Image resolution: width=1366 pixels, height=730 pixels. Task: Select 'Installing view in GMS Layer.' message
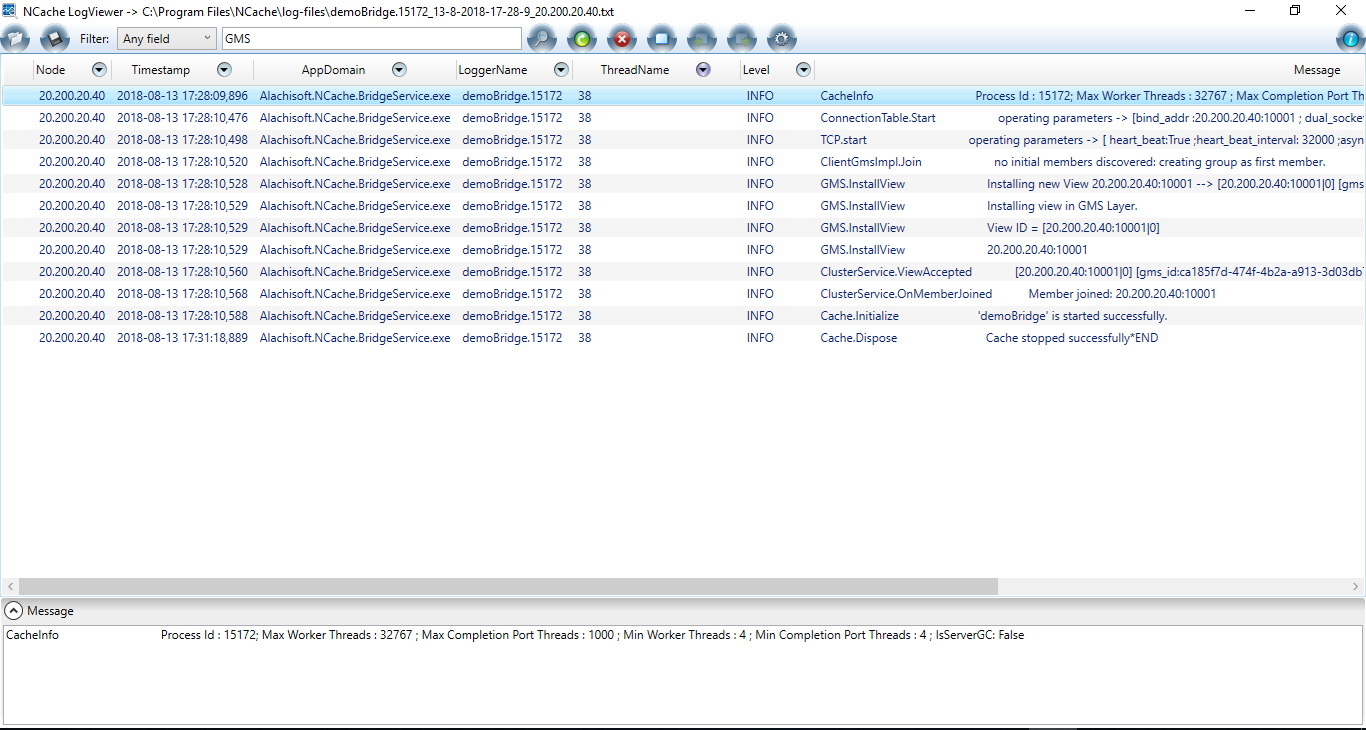pyautogui.click(x=1062, y=206)
